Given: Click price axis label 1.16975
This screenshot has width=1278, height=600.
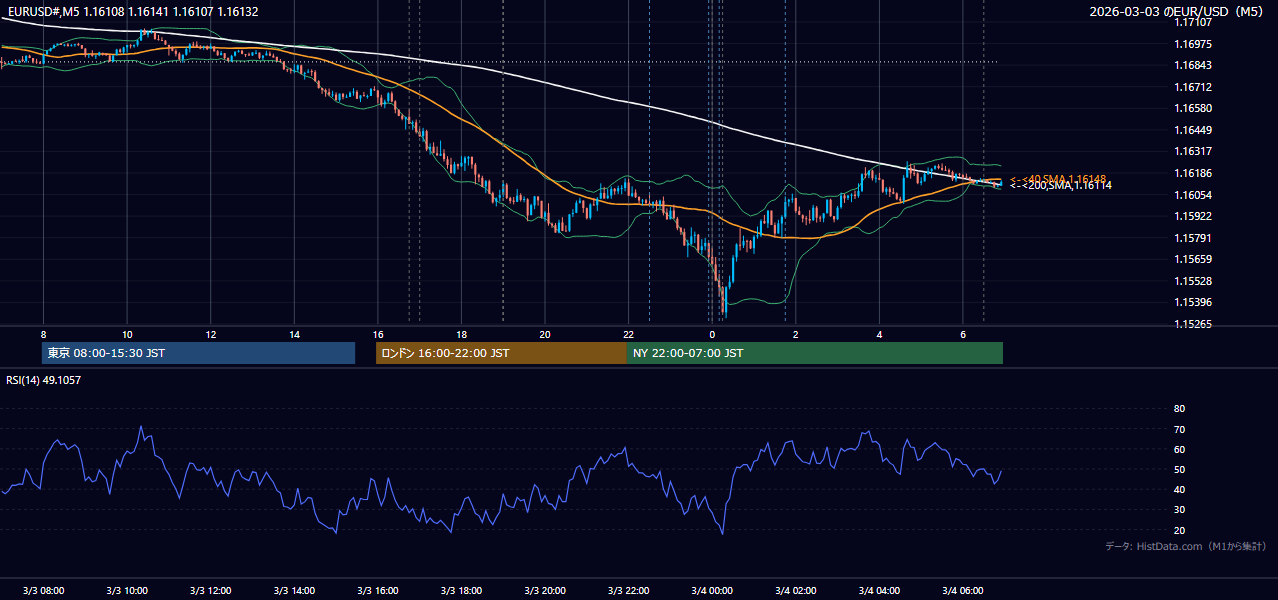Looking at the screenshot, I should click(1193, 44).
